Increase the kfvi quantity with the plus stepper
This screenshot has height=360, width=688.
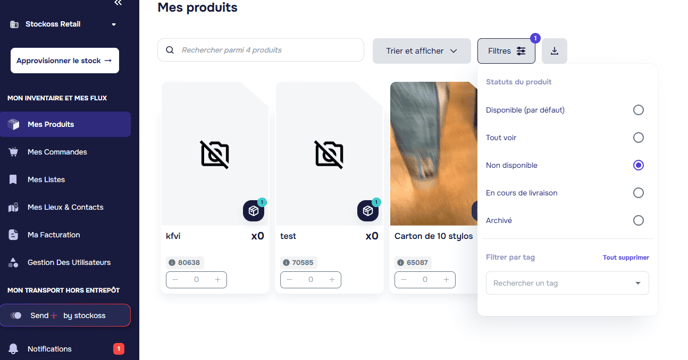[217, 280]
